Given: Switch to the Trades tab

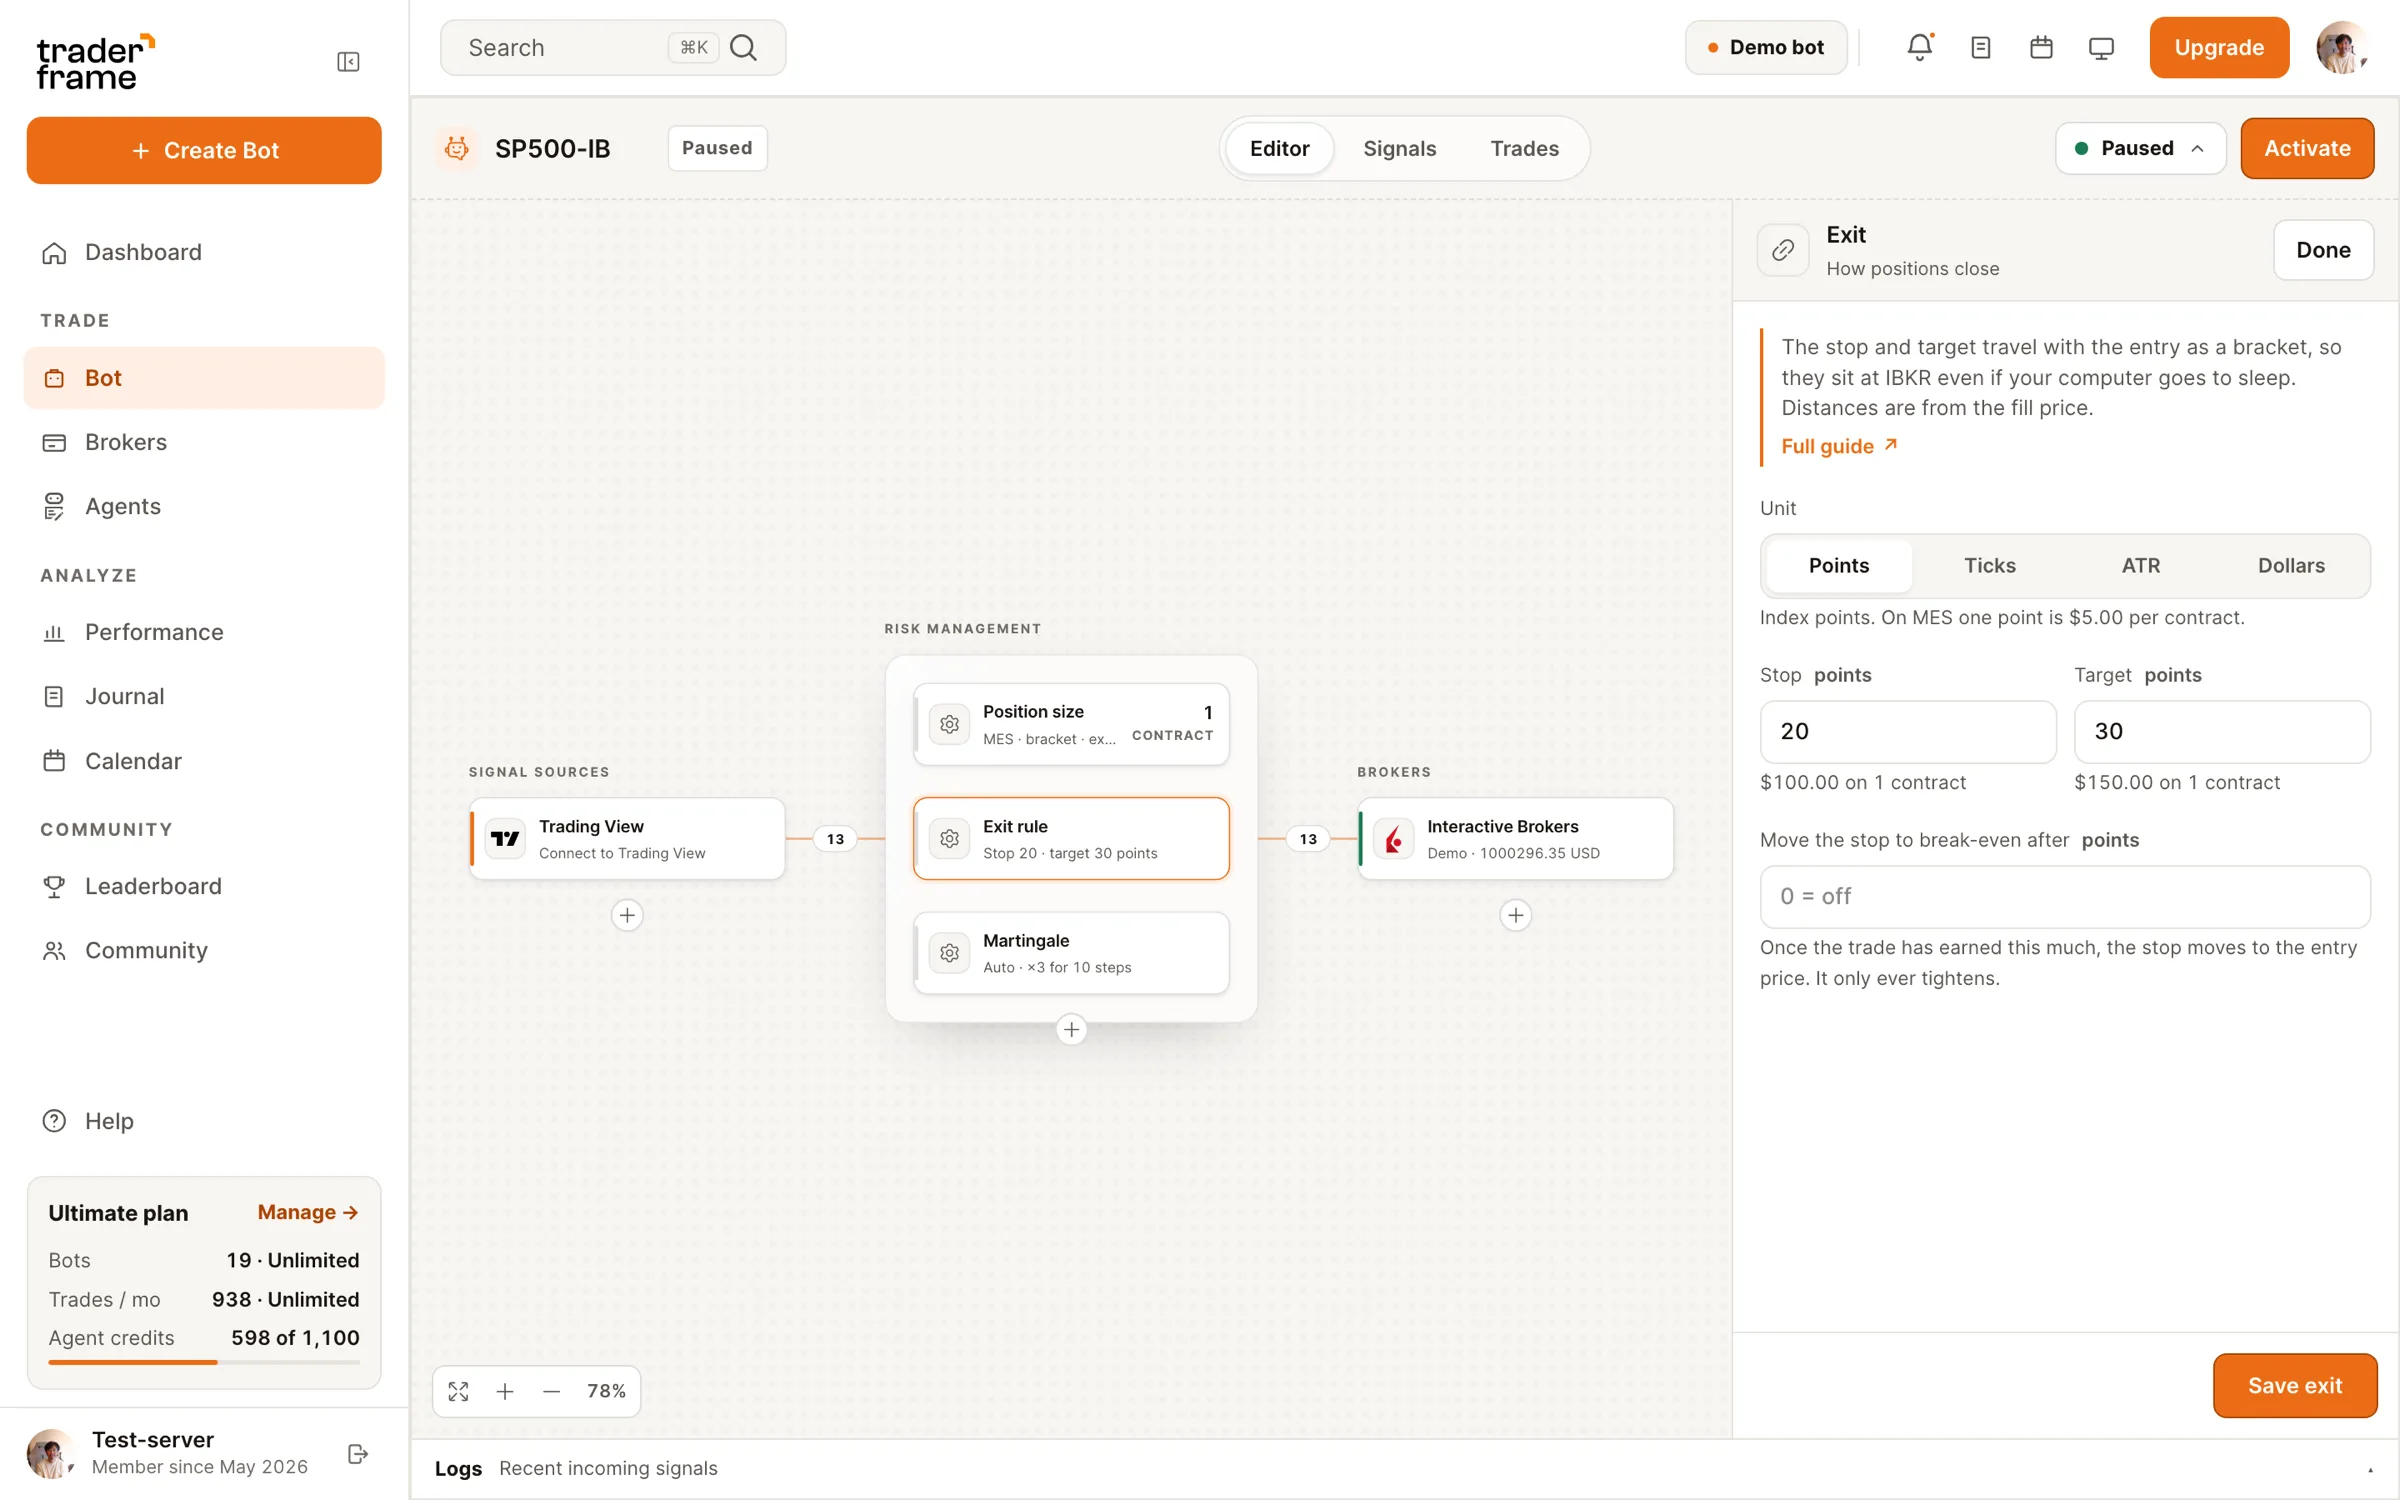Looking at the screenshot, I should pos(1524,148).
